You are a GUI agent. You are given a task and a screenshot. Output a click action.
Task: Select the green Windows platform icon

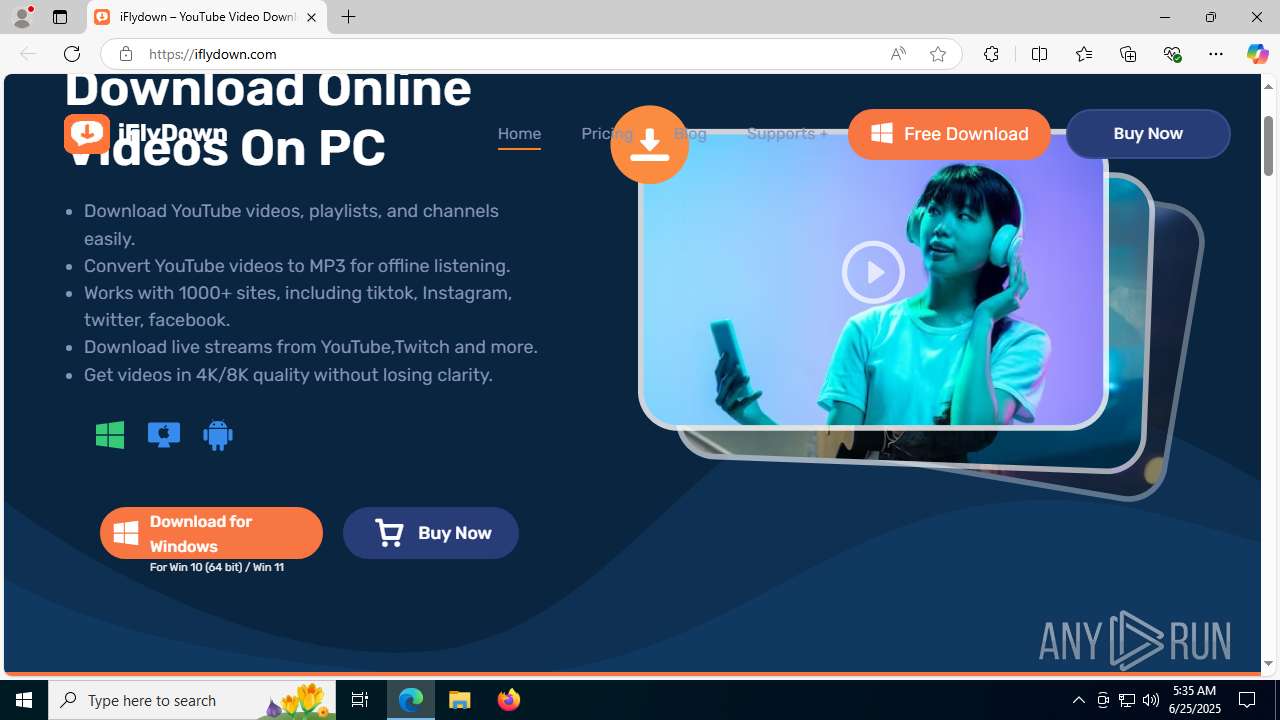pyautogui.click(x=110, y=435)
